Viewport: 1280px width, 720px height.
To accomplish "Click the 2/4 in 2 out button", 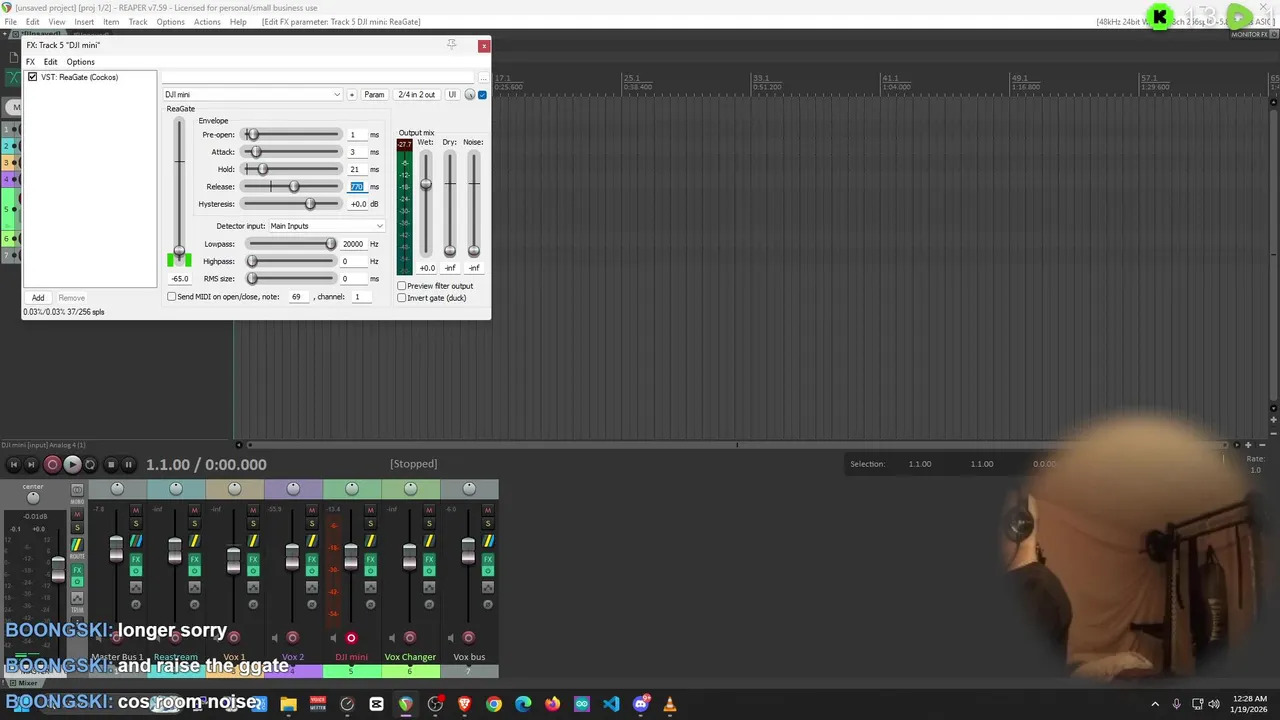I will (x=417, y=95).
